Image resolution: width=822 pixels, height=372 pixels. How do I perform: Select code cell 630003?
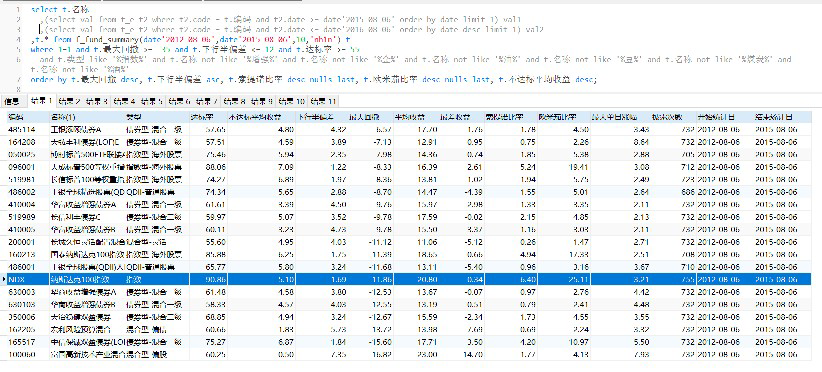coord(27,292)
